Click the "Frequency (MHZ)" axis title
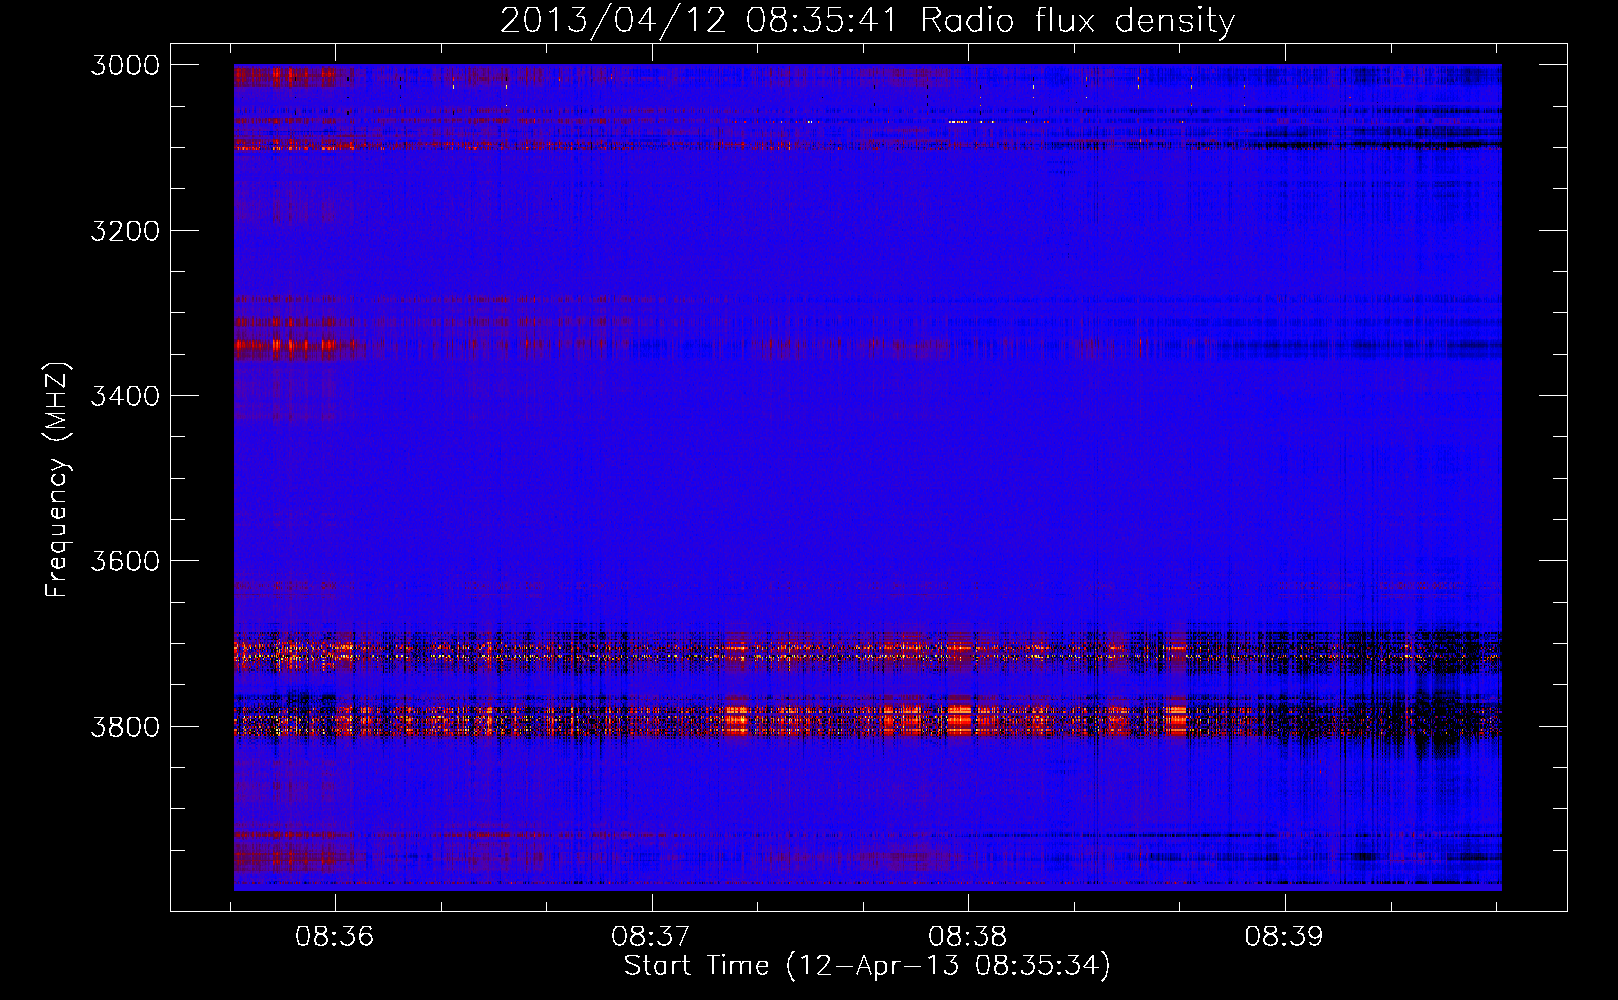 57,479
